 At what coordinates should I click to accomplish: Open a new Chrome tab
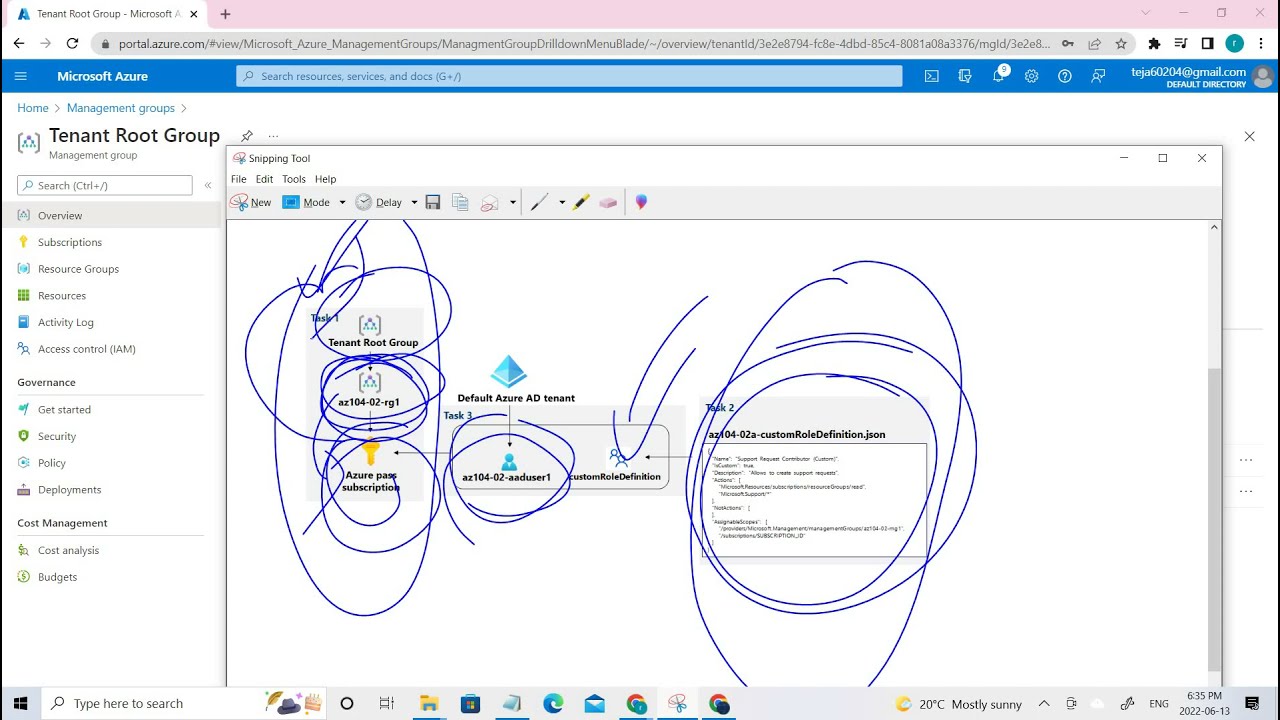(x=225, y=14)
